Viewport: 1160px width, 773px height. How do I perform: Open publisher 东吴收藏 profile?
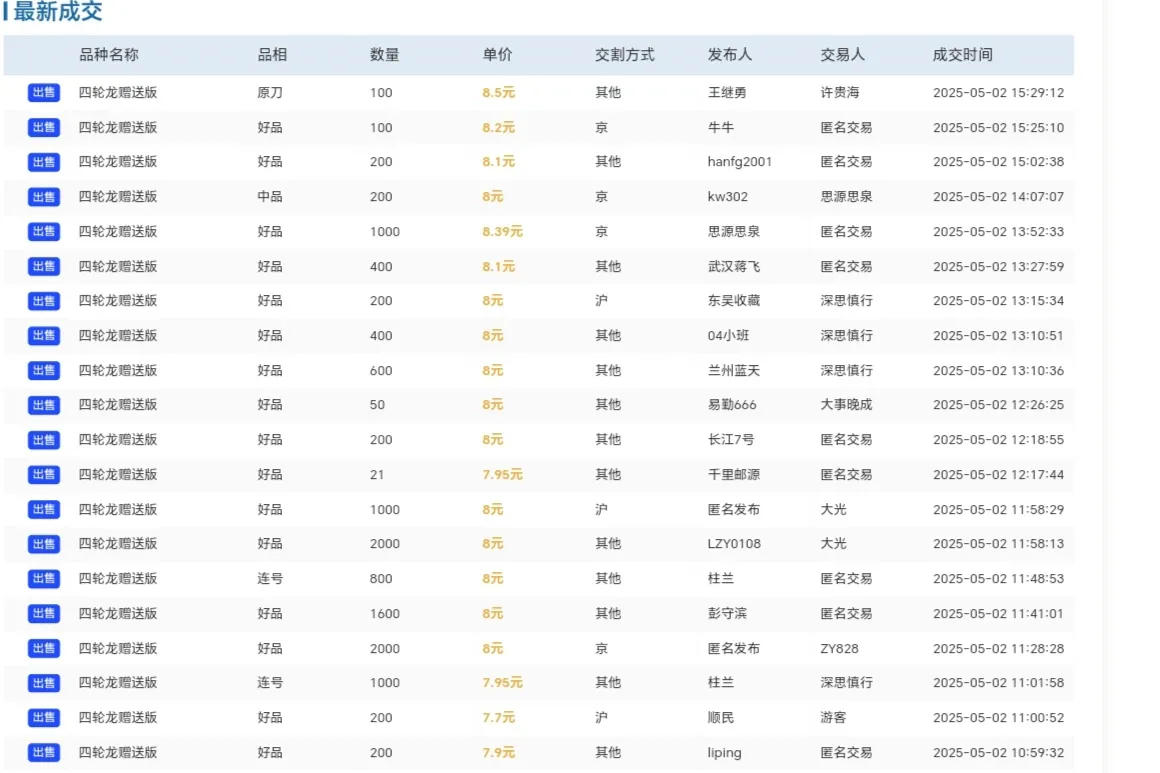(x=733, y=301)
